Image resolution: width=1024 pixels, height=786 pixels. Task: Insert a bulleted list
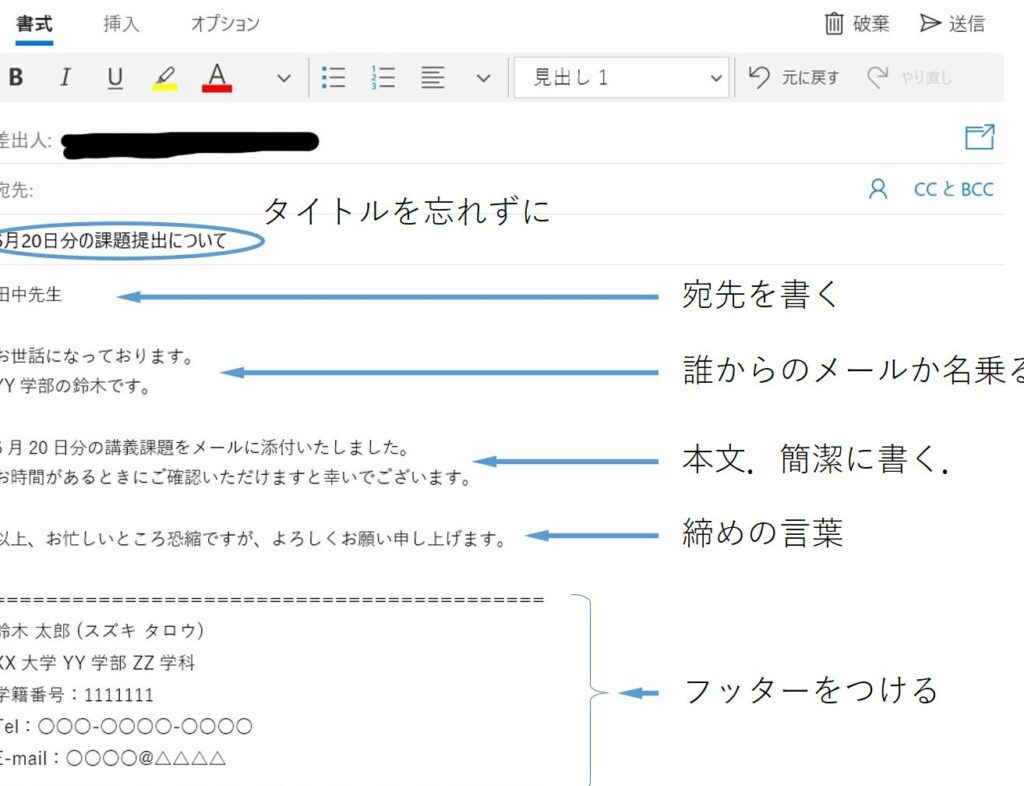tap(334, 78)
